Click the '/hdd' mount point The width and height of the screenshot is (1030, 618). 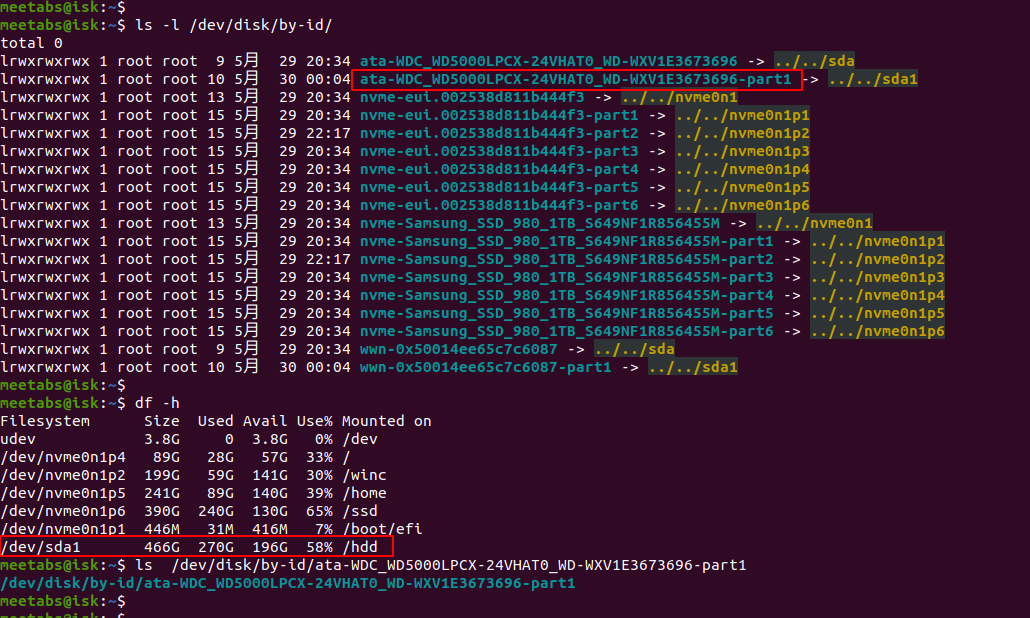point(359,547)
